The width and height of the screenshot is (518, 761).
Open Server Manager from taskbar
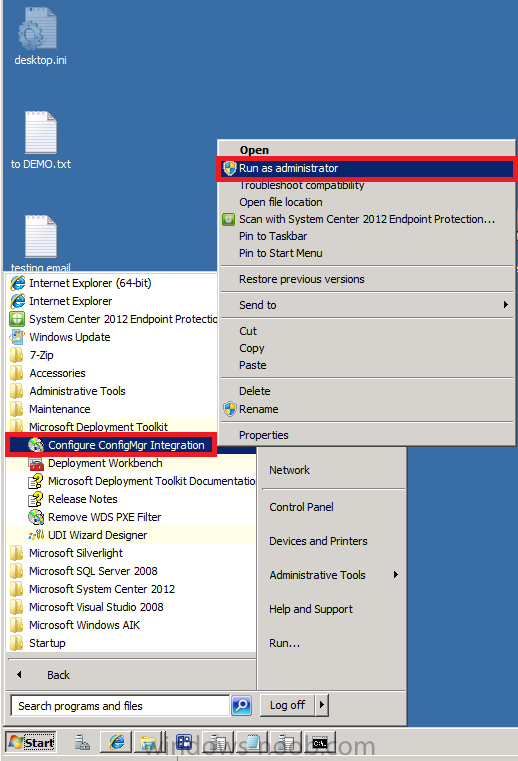[x=82, y=743]
